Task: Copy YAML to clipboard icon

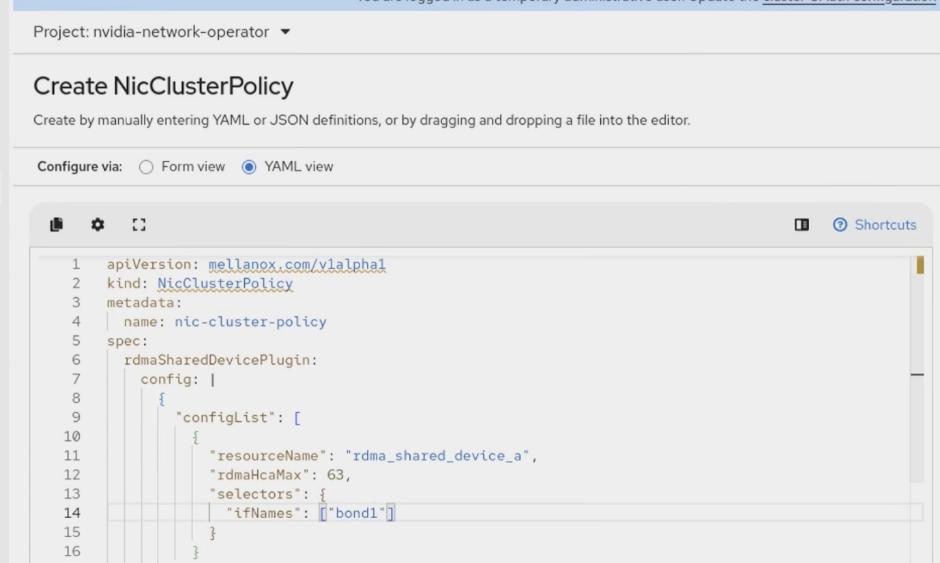Action: tap(56, 224)
